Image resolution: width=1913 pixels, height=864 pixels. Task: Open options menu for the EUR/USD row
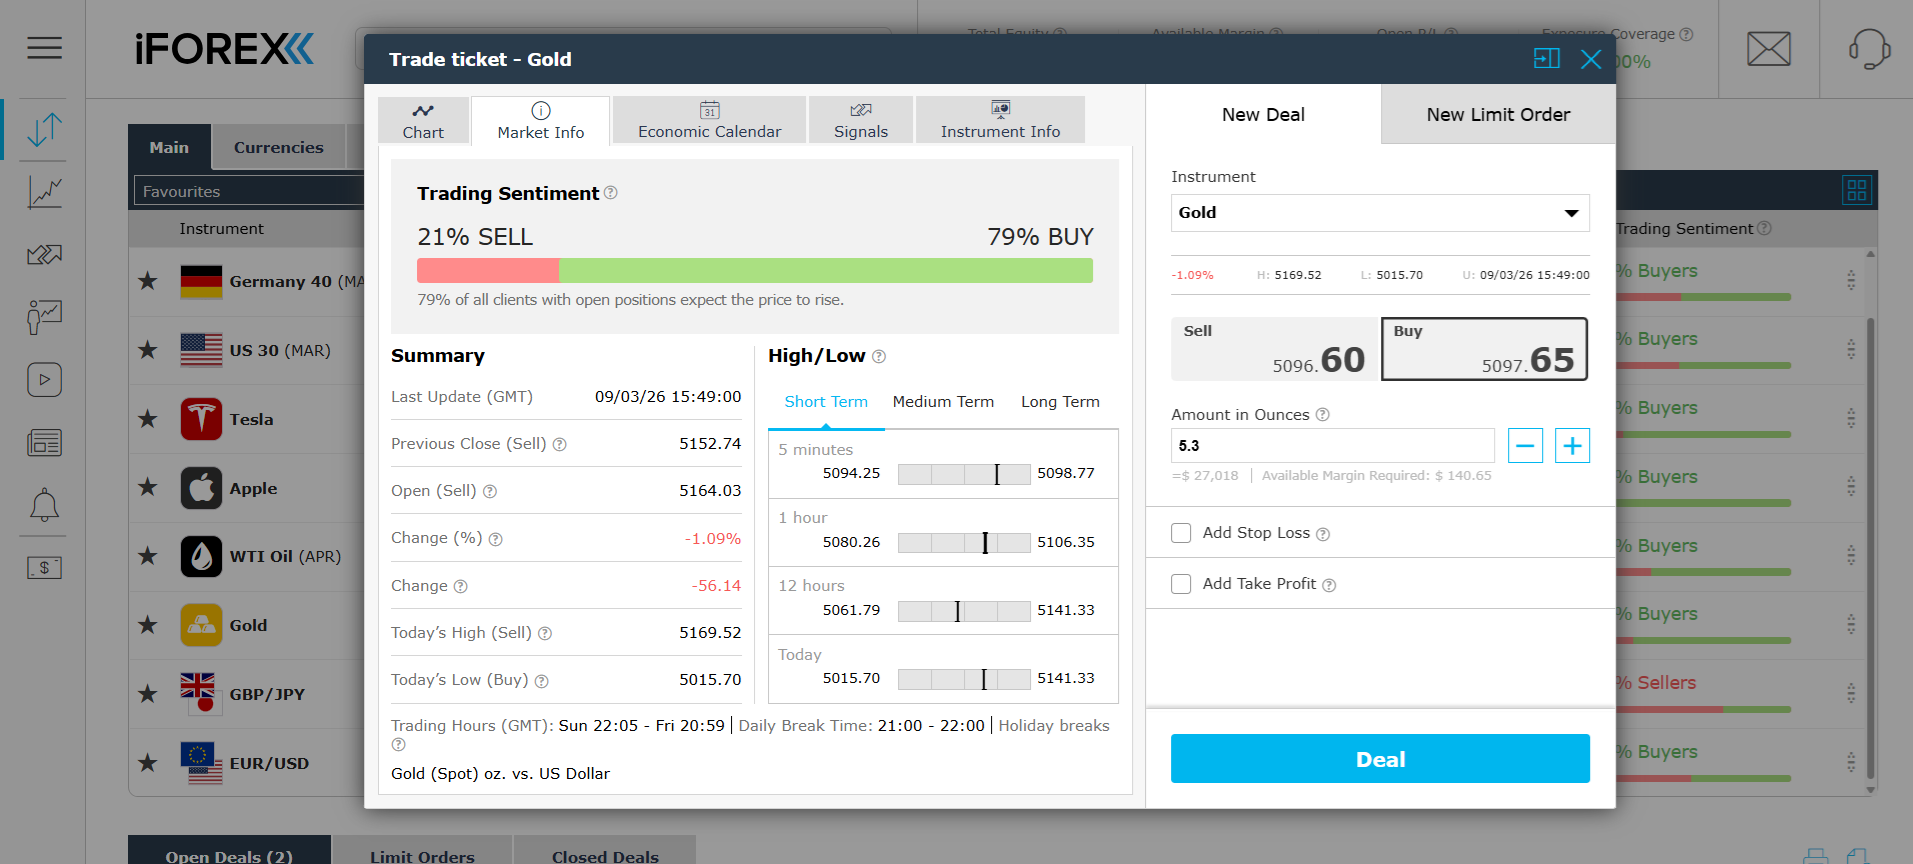pos(1851,762)
